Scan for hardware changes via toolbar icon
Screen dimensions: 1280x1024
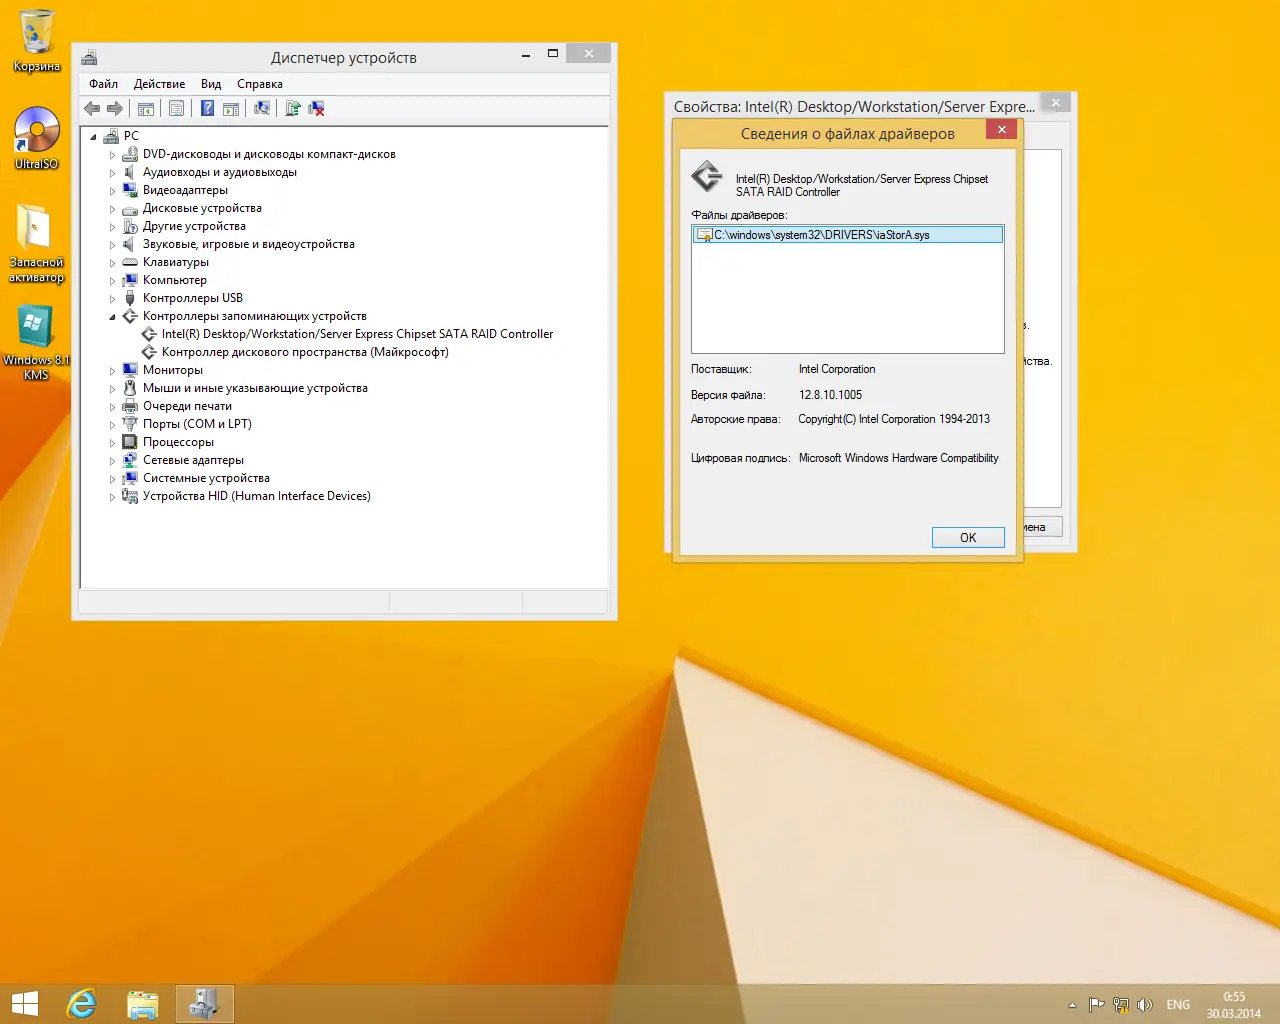point(262,108)
